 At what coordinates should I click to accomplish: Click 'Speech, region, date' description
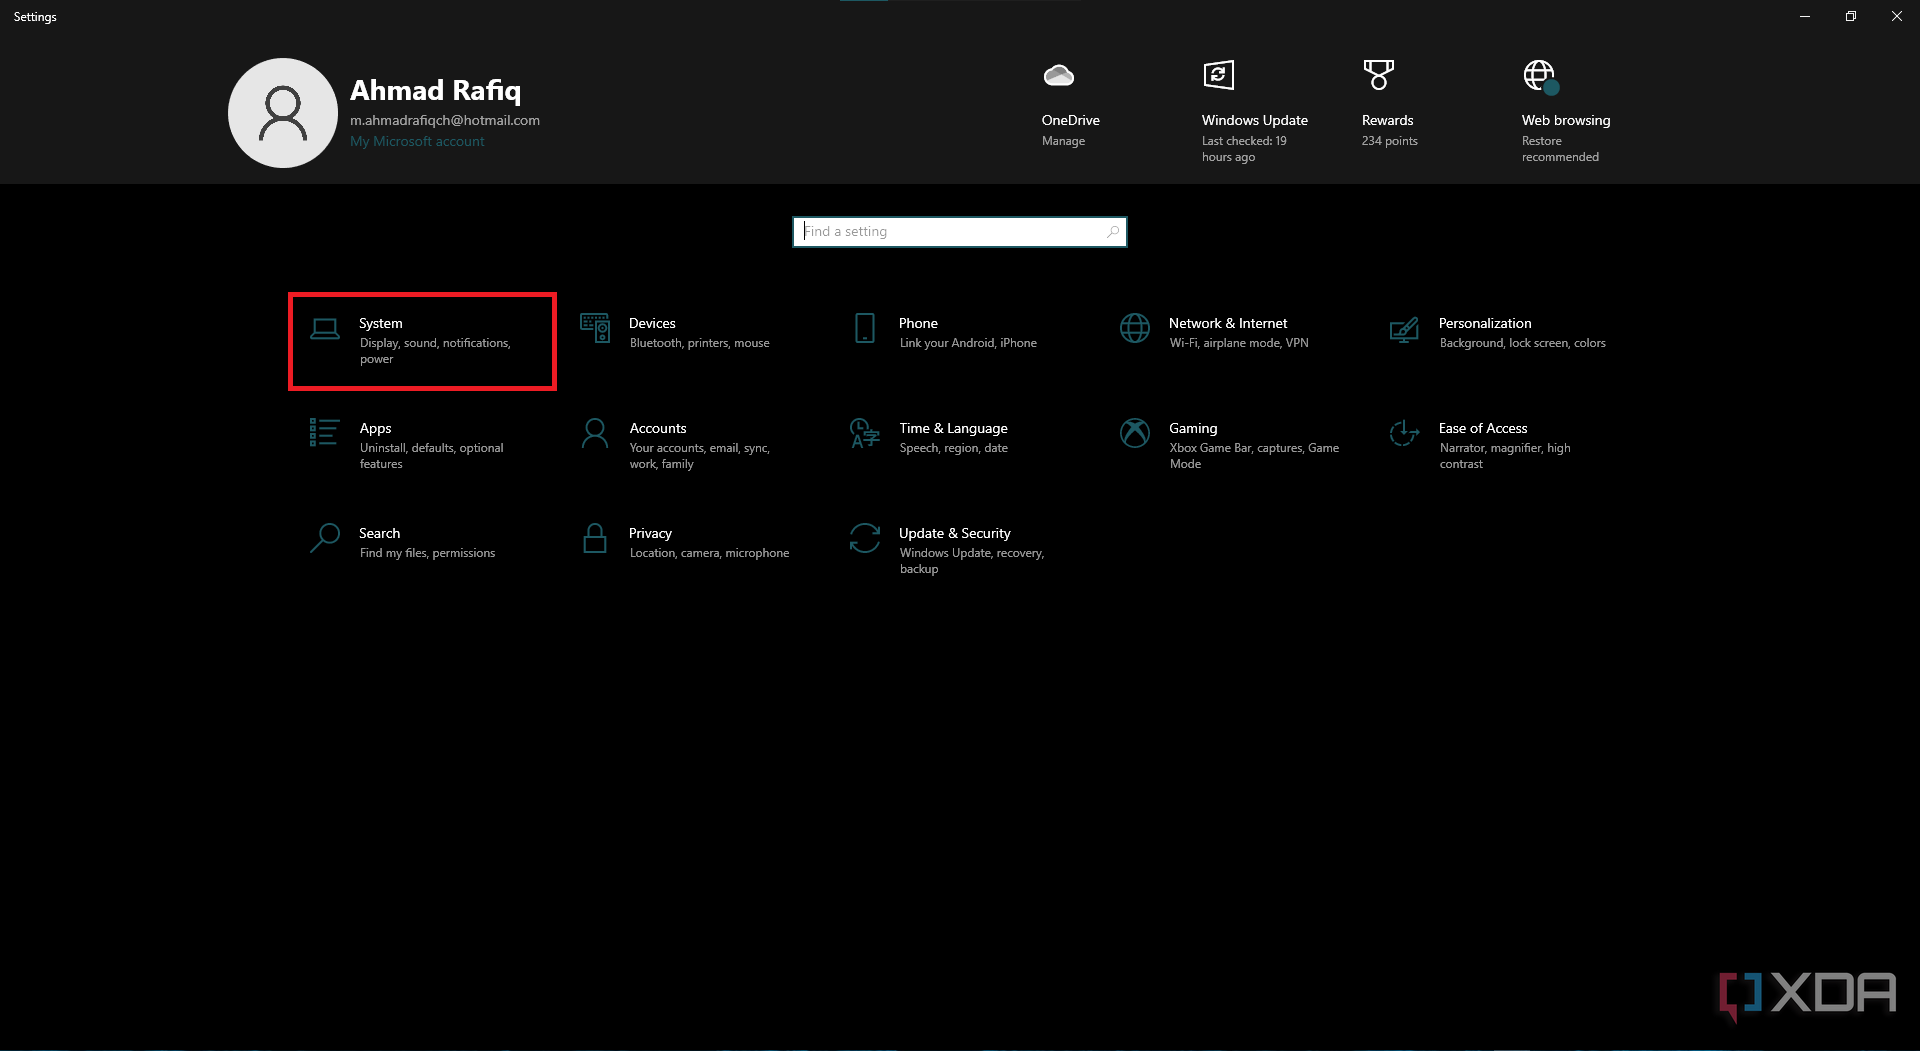953,448
